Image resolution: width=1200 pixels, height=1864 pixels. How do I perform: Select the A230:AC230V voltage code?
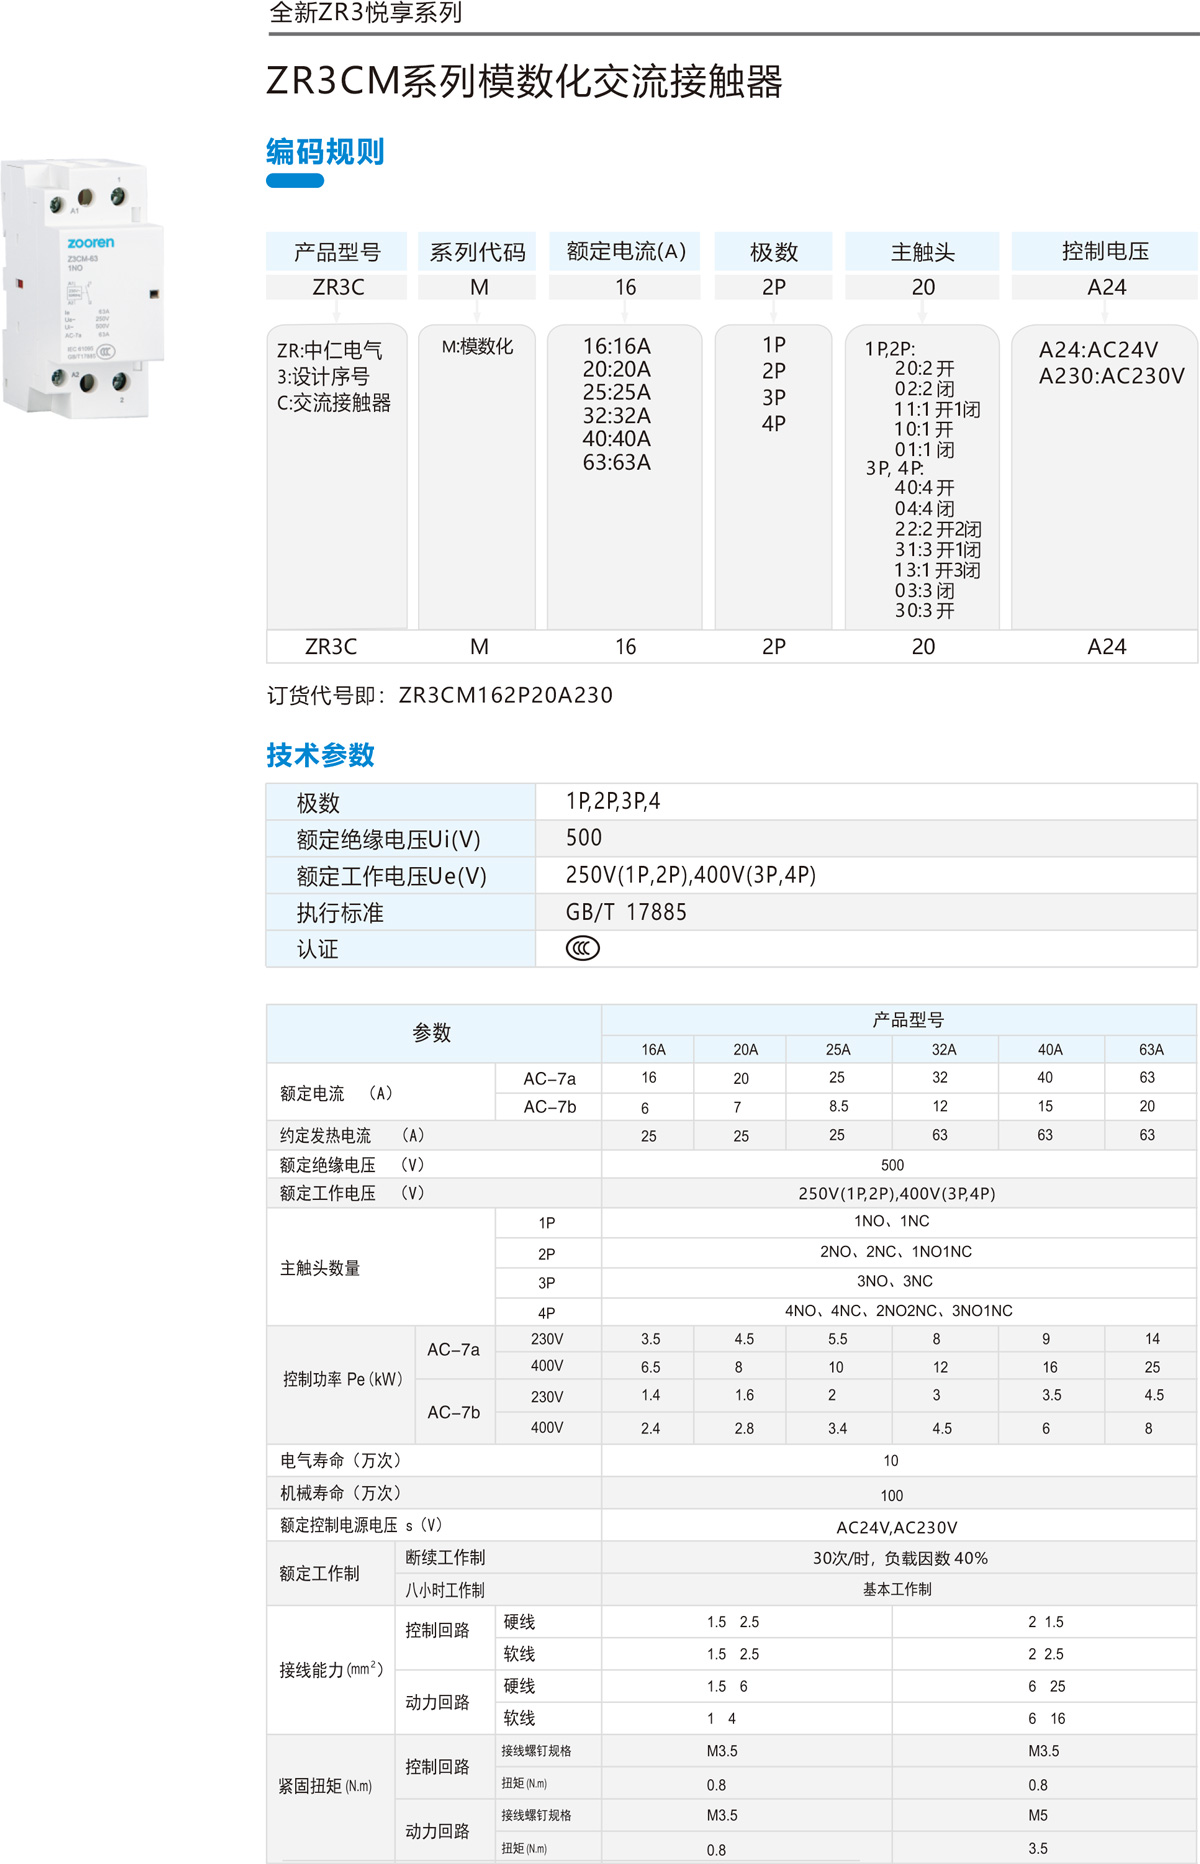[x=1111, y=376]
